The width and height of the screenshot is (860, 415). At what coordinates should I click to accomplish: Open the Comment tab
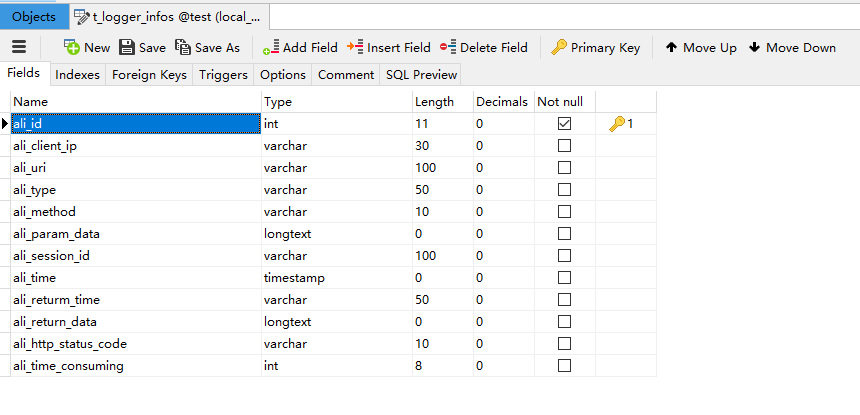pyautogui.click(x=346, y=75)
